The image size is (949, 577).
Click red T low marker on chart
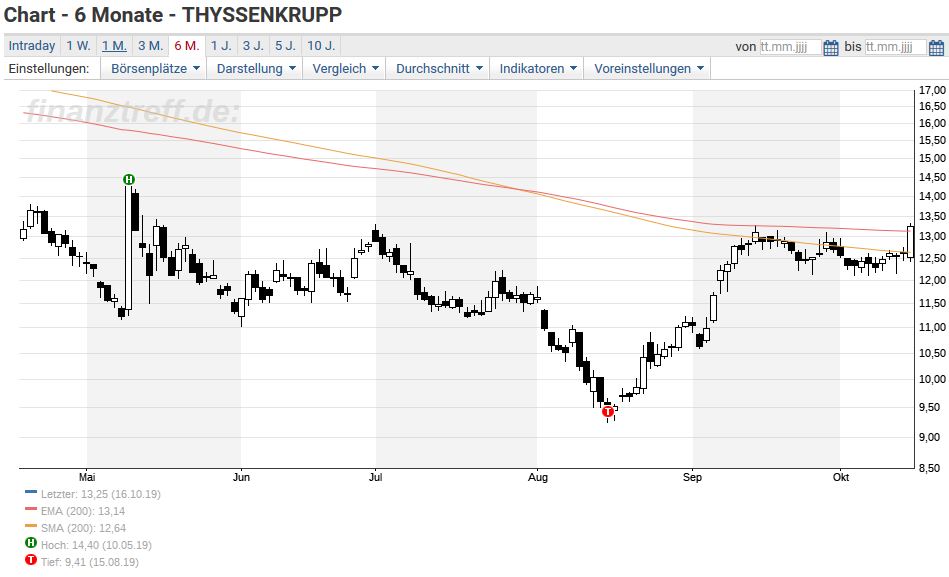click(608, 412)
